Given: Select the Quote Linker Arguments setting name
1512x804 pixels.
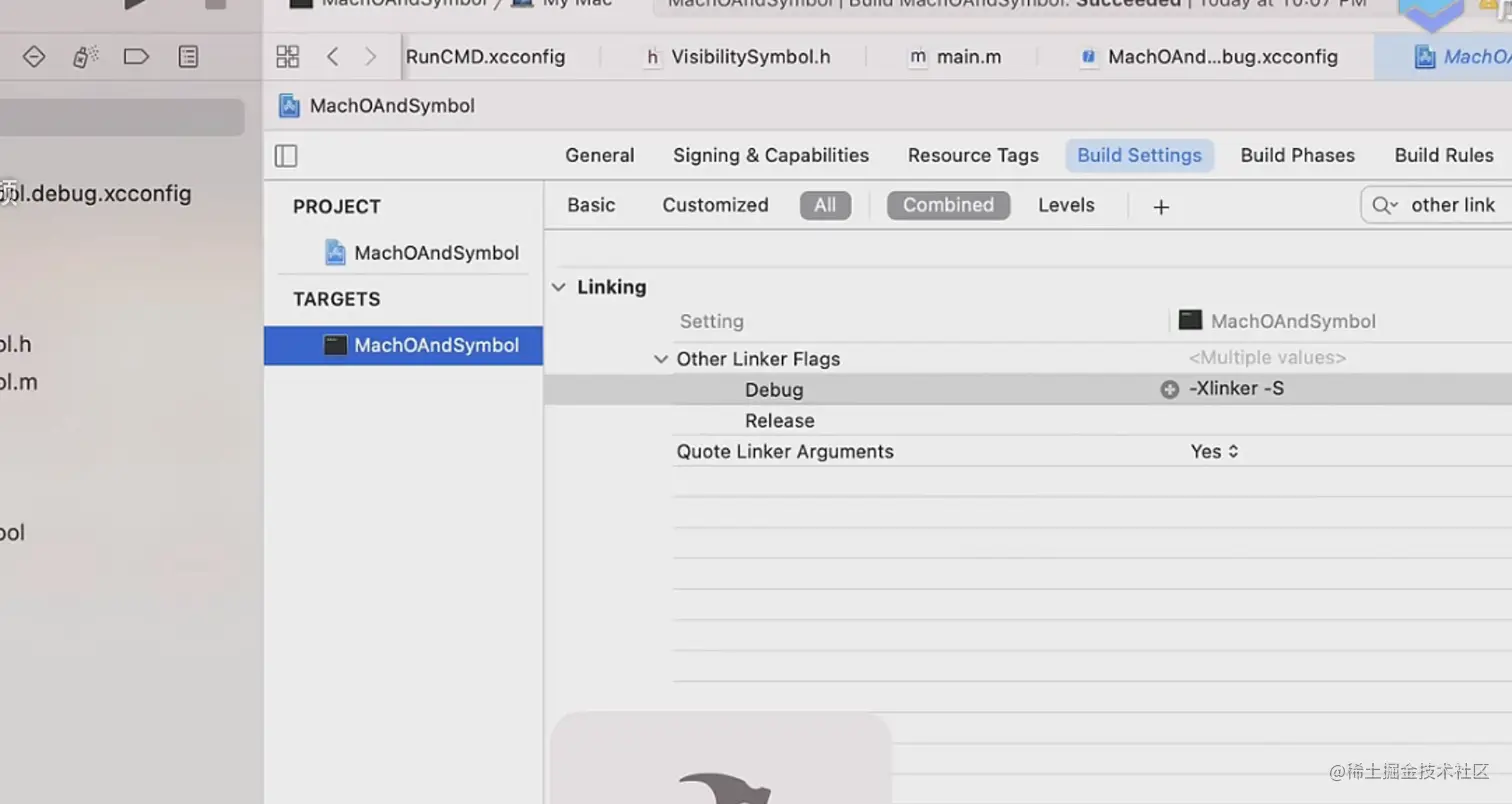Looking at the screenshot, I should click(785, 451).
